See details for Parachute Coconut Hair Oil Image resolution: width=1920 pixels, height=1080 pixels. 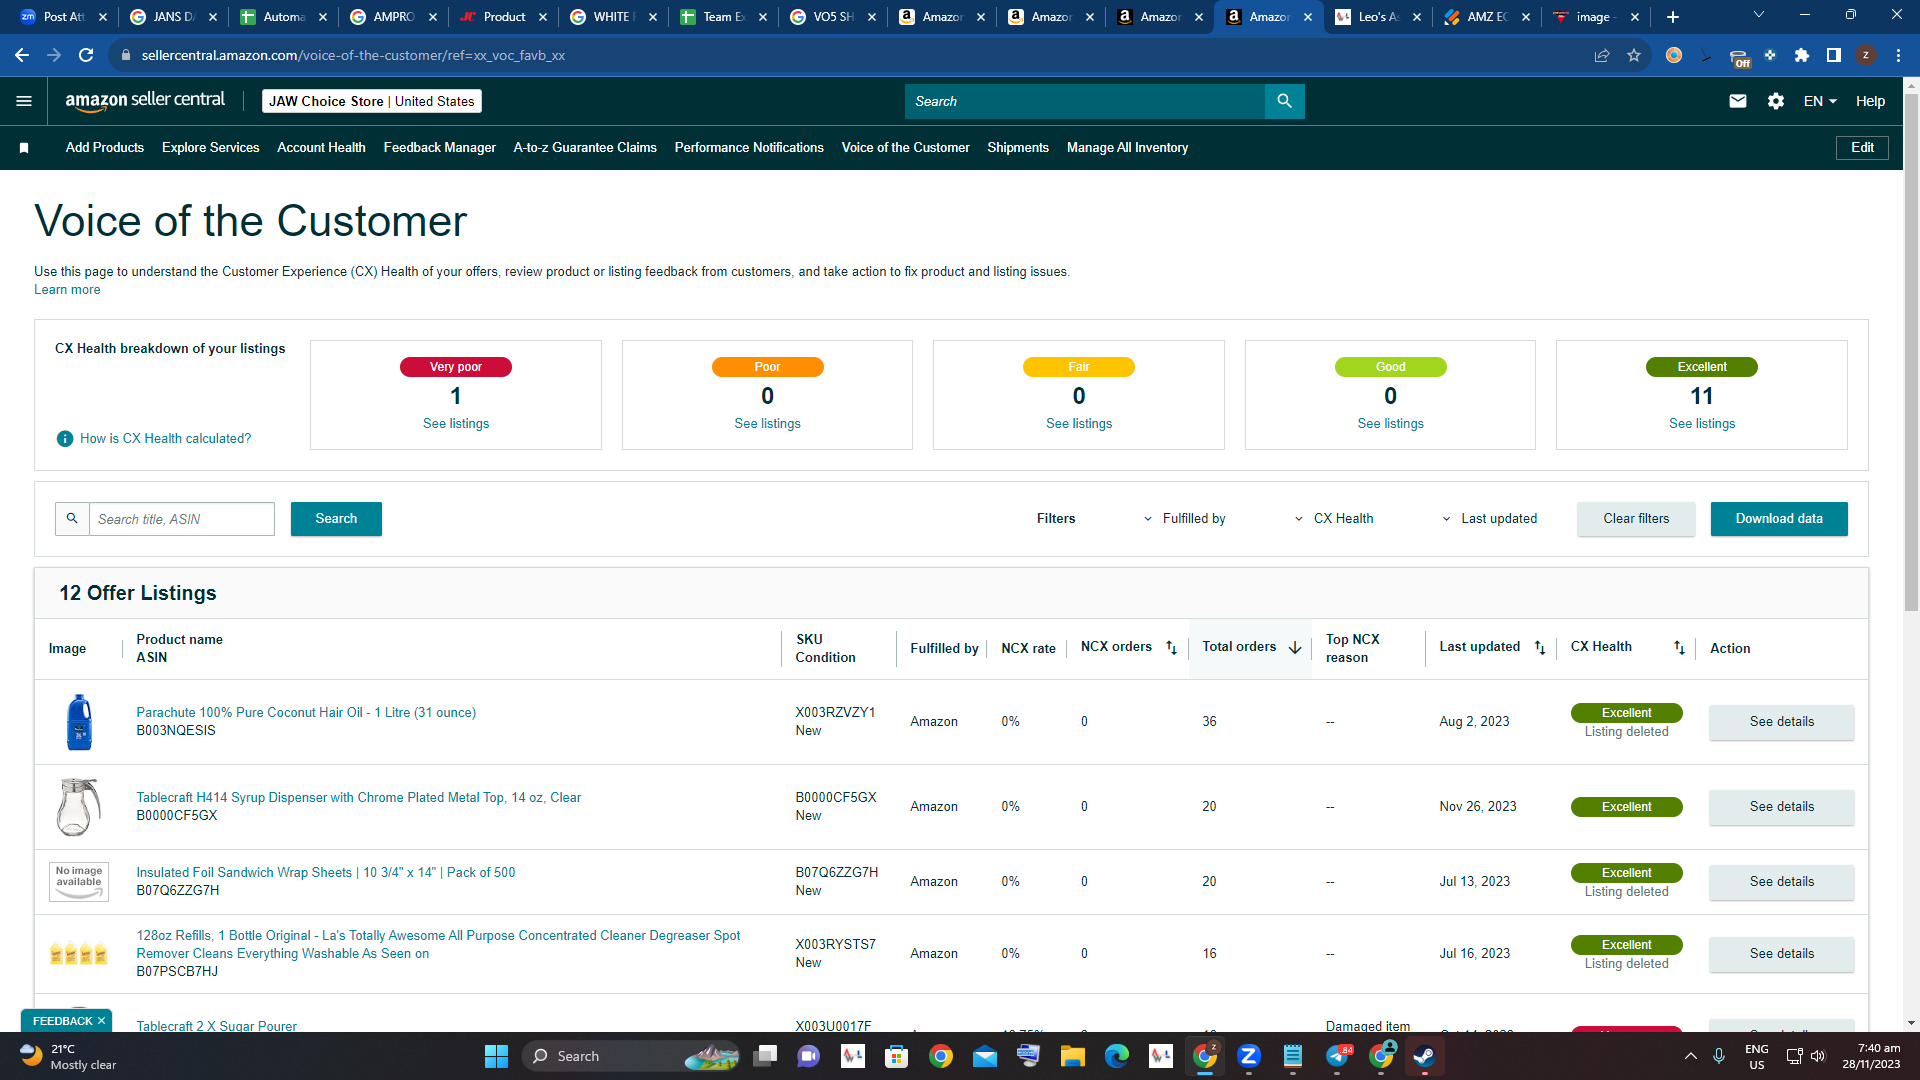[x=1781, y=722]
